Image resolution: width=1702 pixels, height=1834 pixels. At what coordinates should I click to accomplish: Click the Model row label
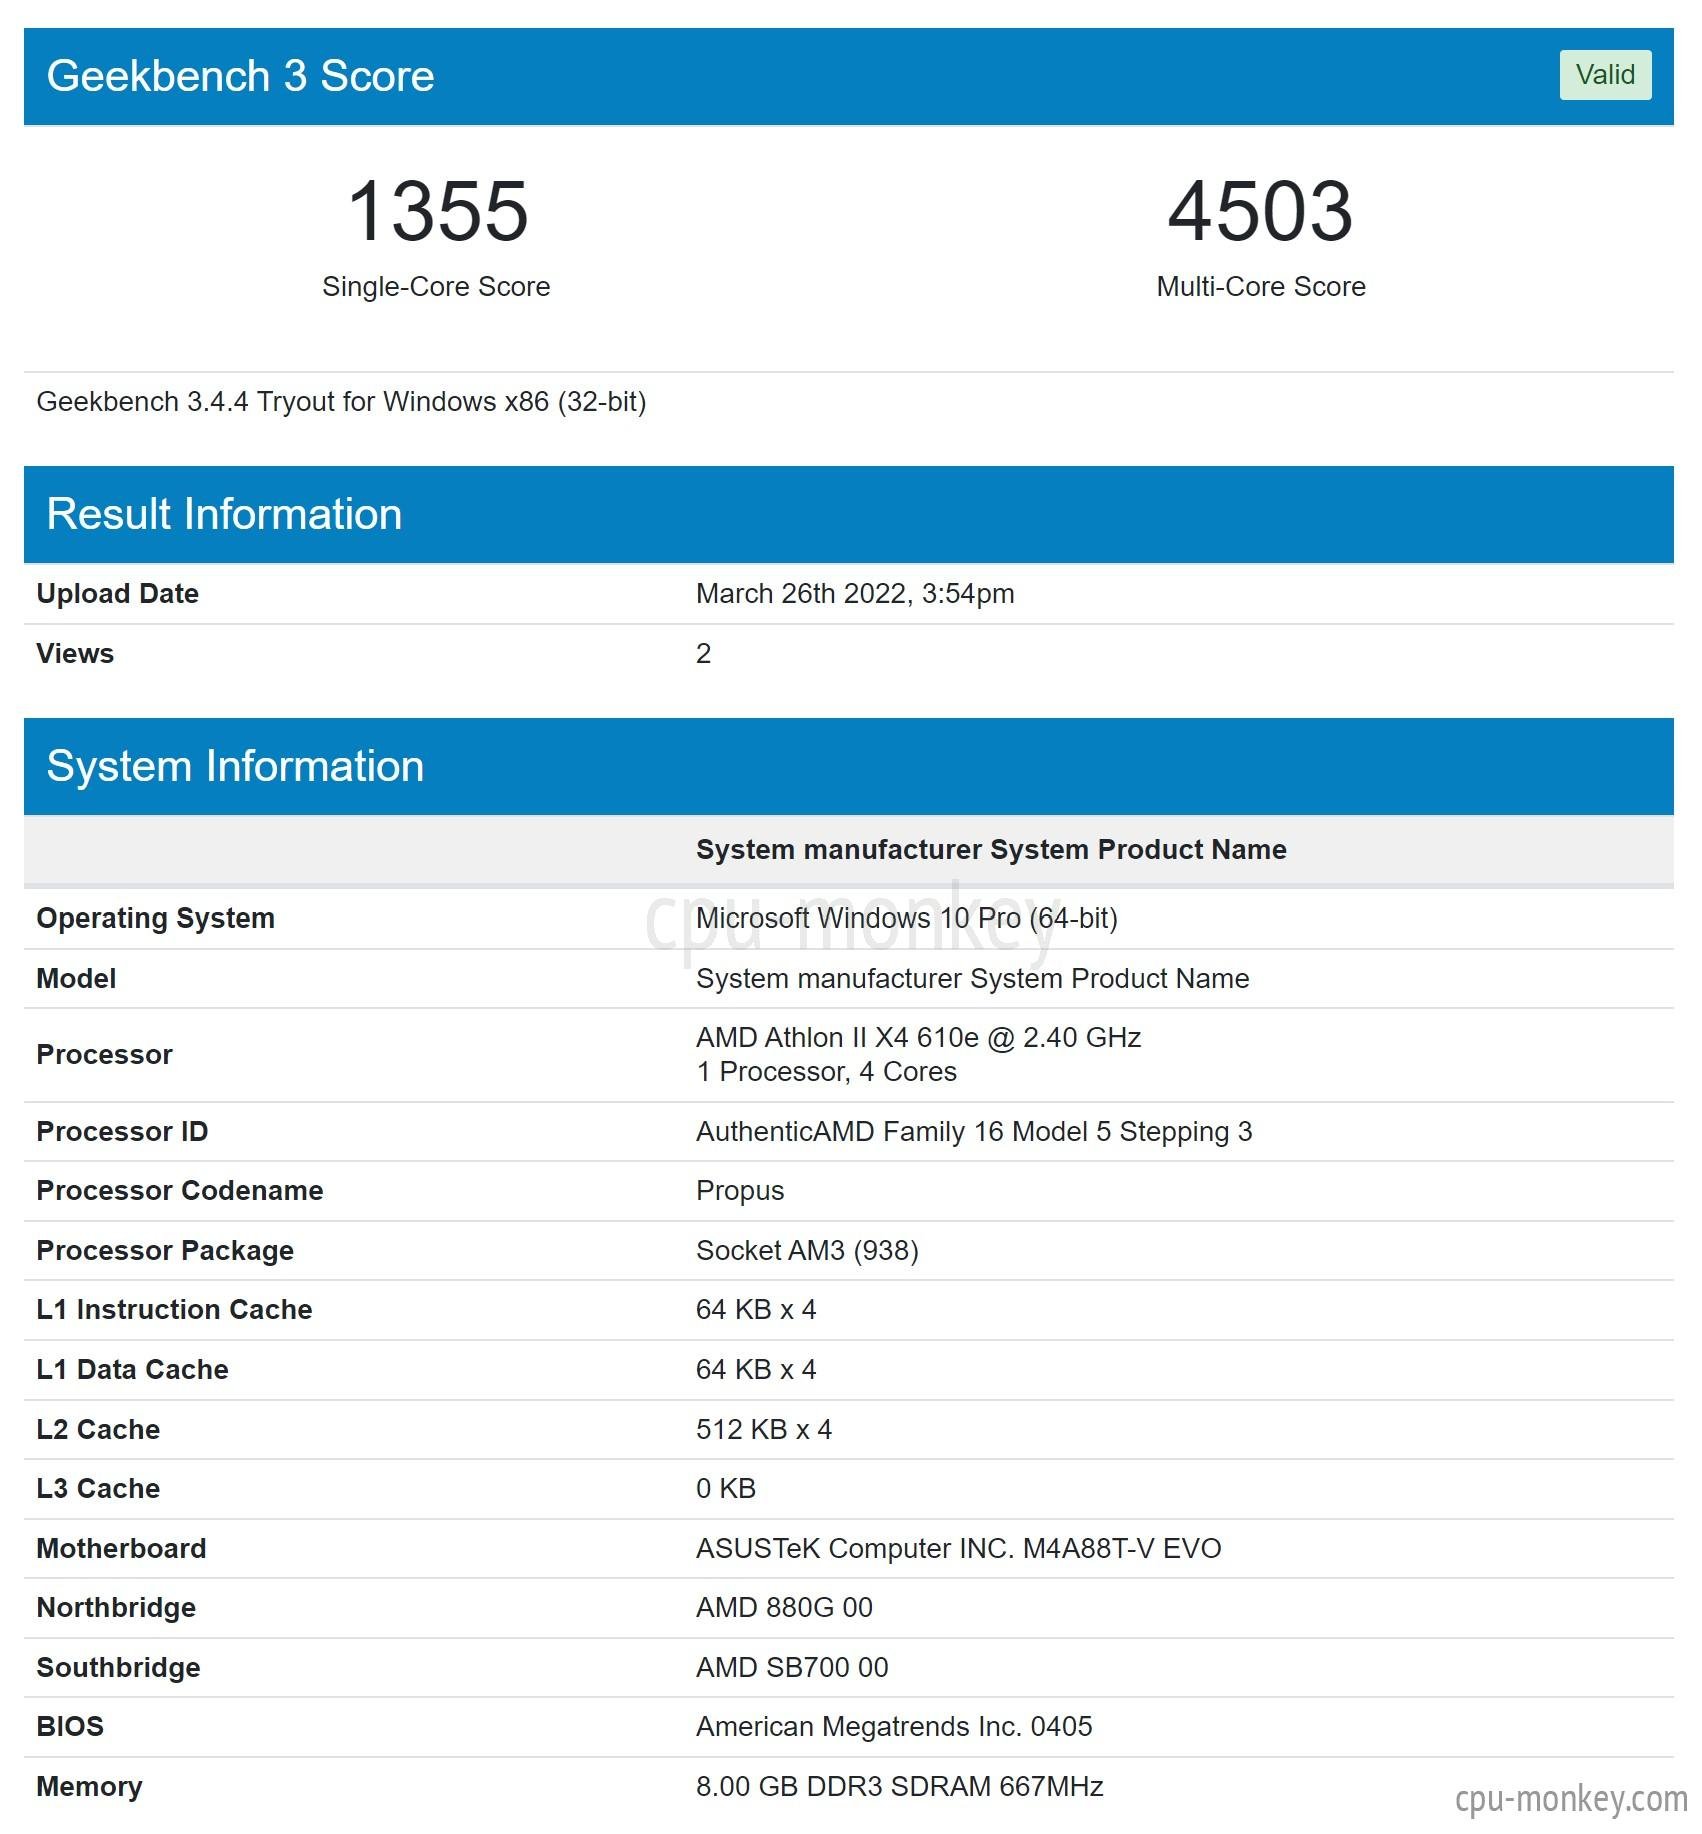coord(76,978)
